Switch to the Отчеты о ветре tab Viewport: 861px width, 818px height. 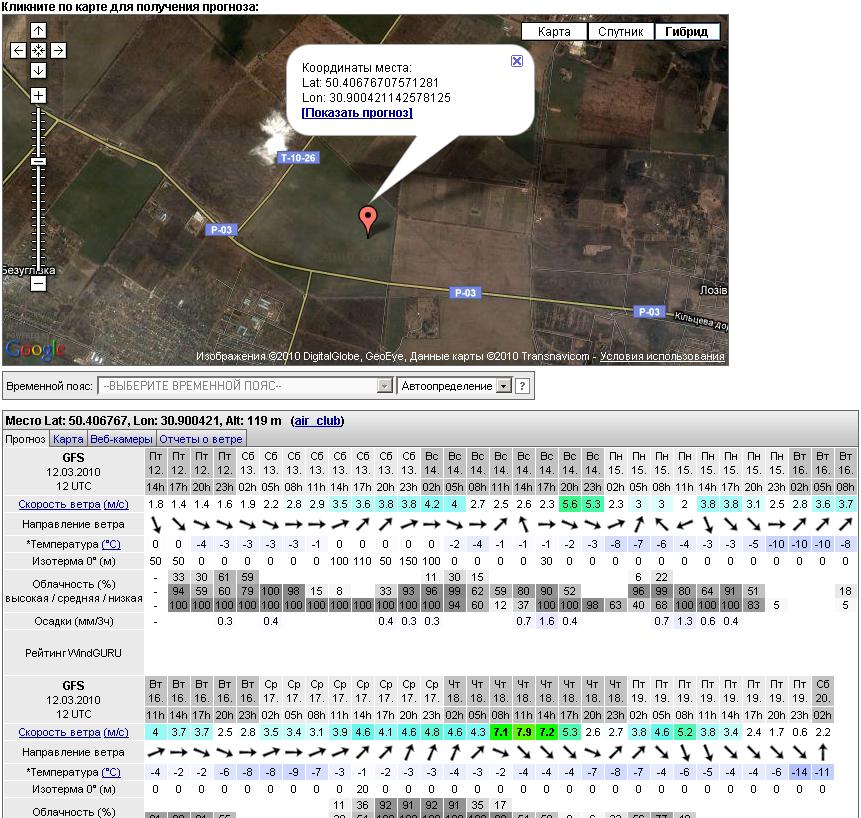coord(200,439)
